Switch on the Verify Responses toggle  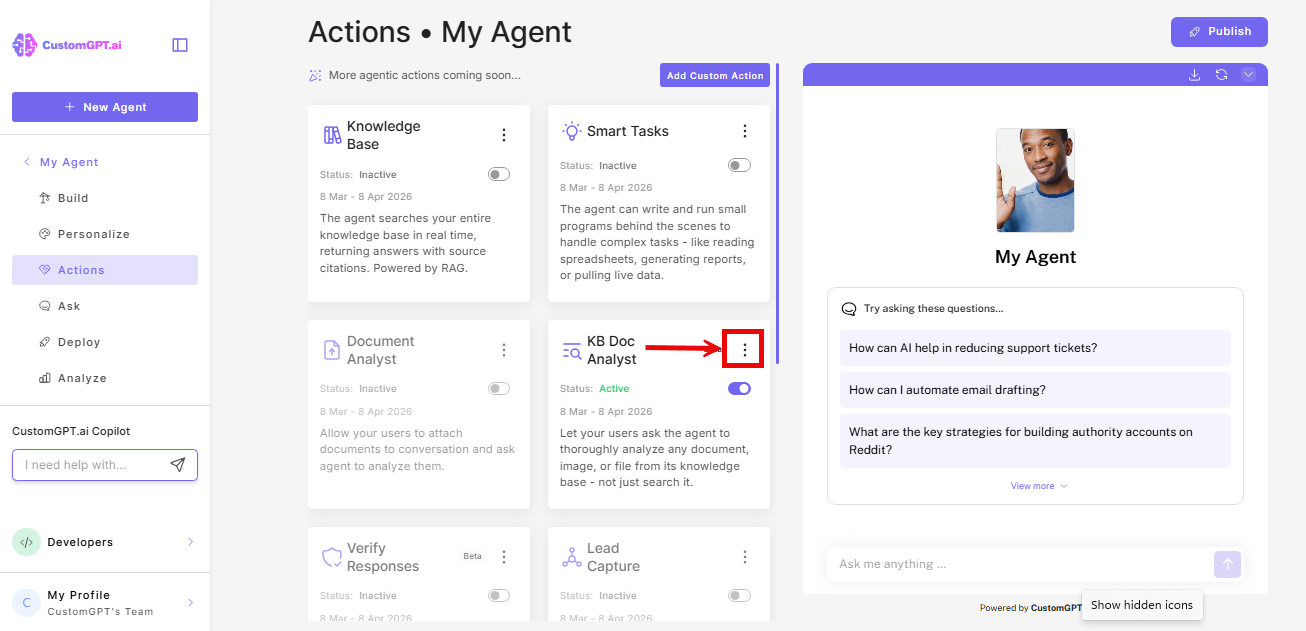499,595
